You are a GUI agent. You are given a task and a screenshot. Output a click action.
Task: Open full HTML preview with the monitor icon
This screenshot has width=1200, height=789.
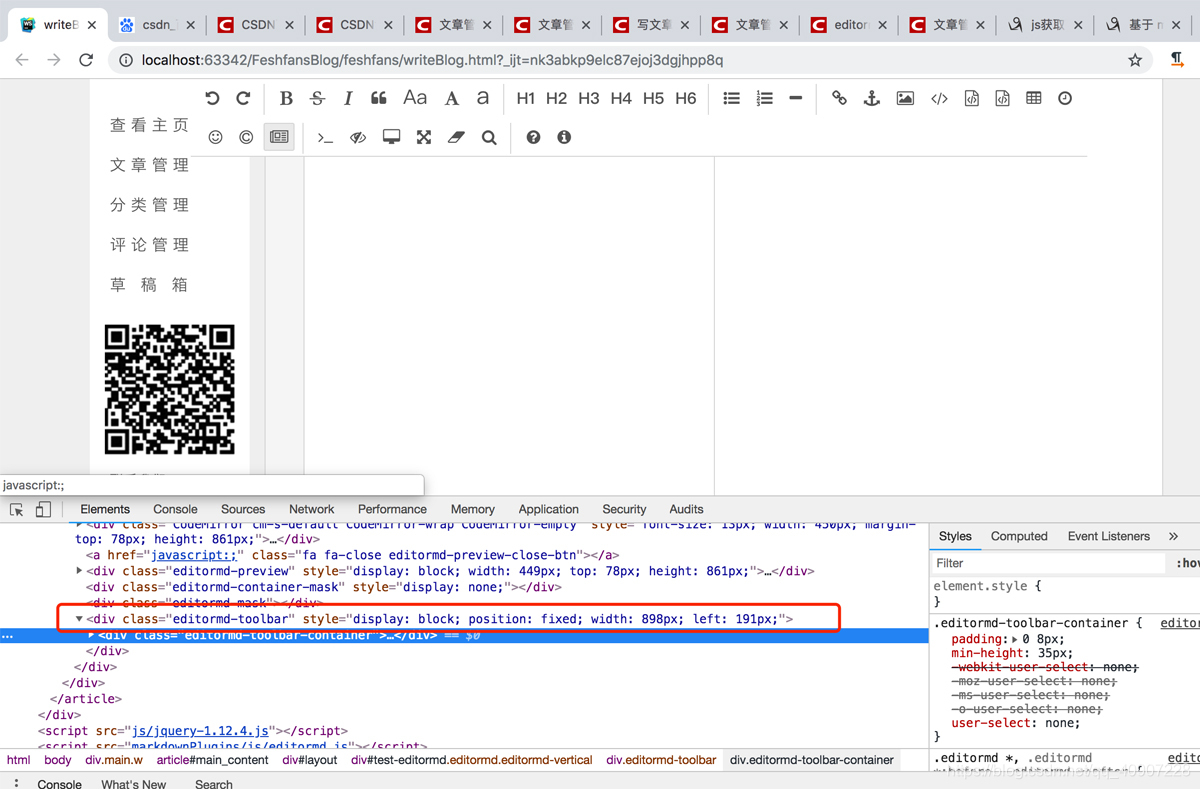pyautogui.click(x=392, y=137)
